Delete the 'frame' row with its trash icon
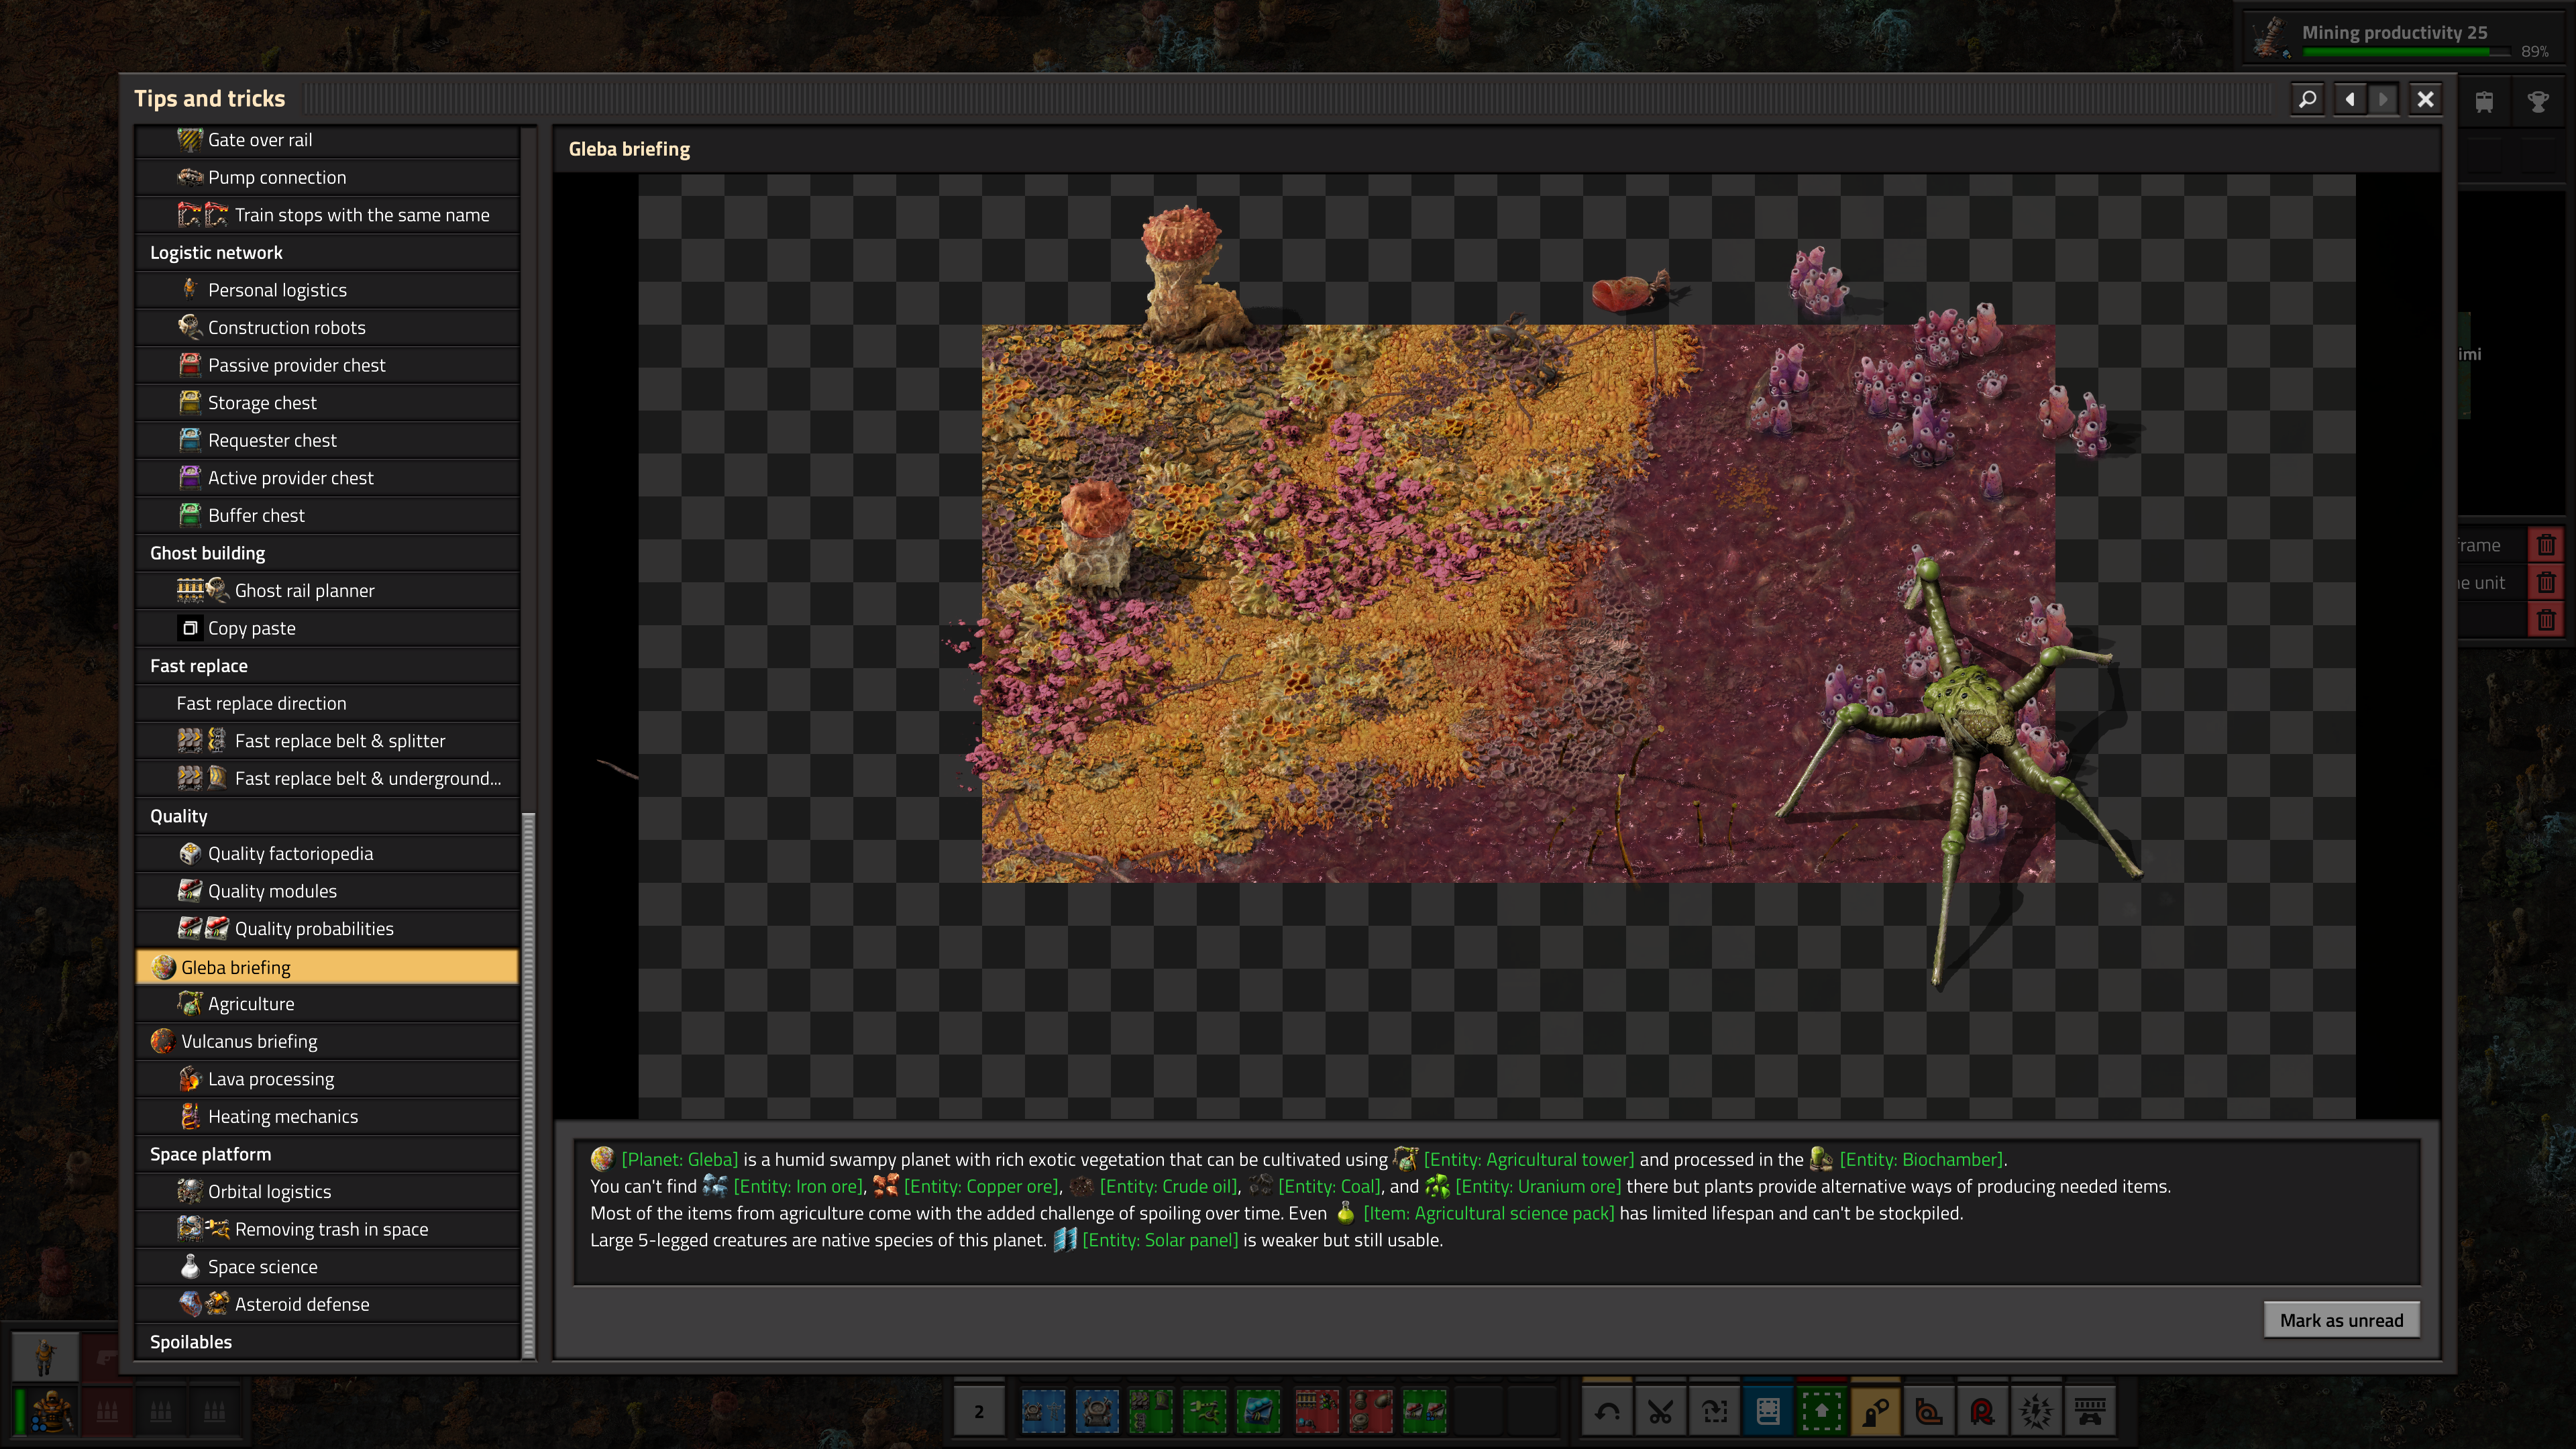Screen dimensions: 2576x1449 coord(2546,545)
